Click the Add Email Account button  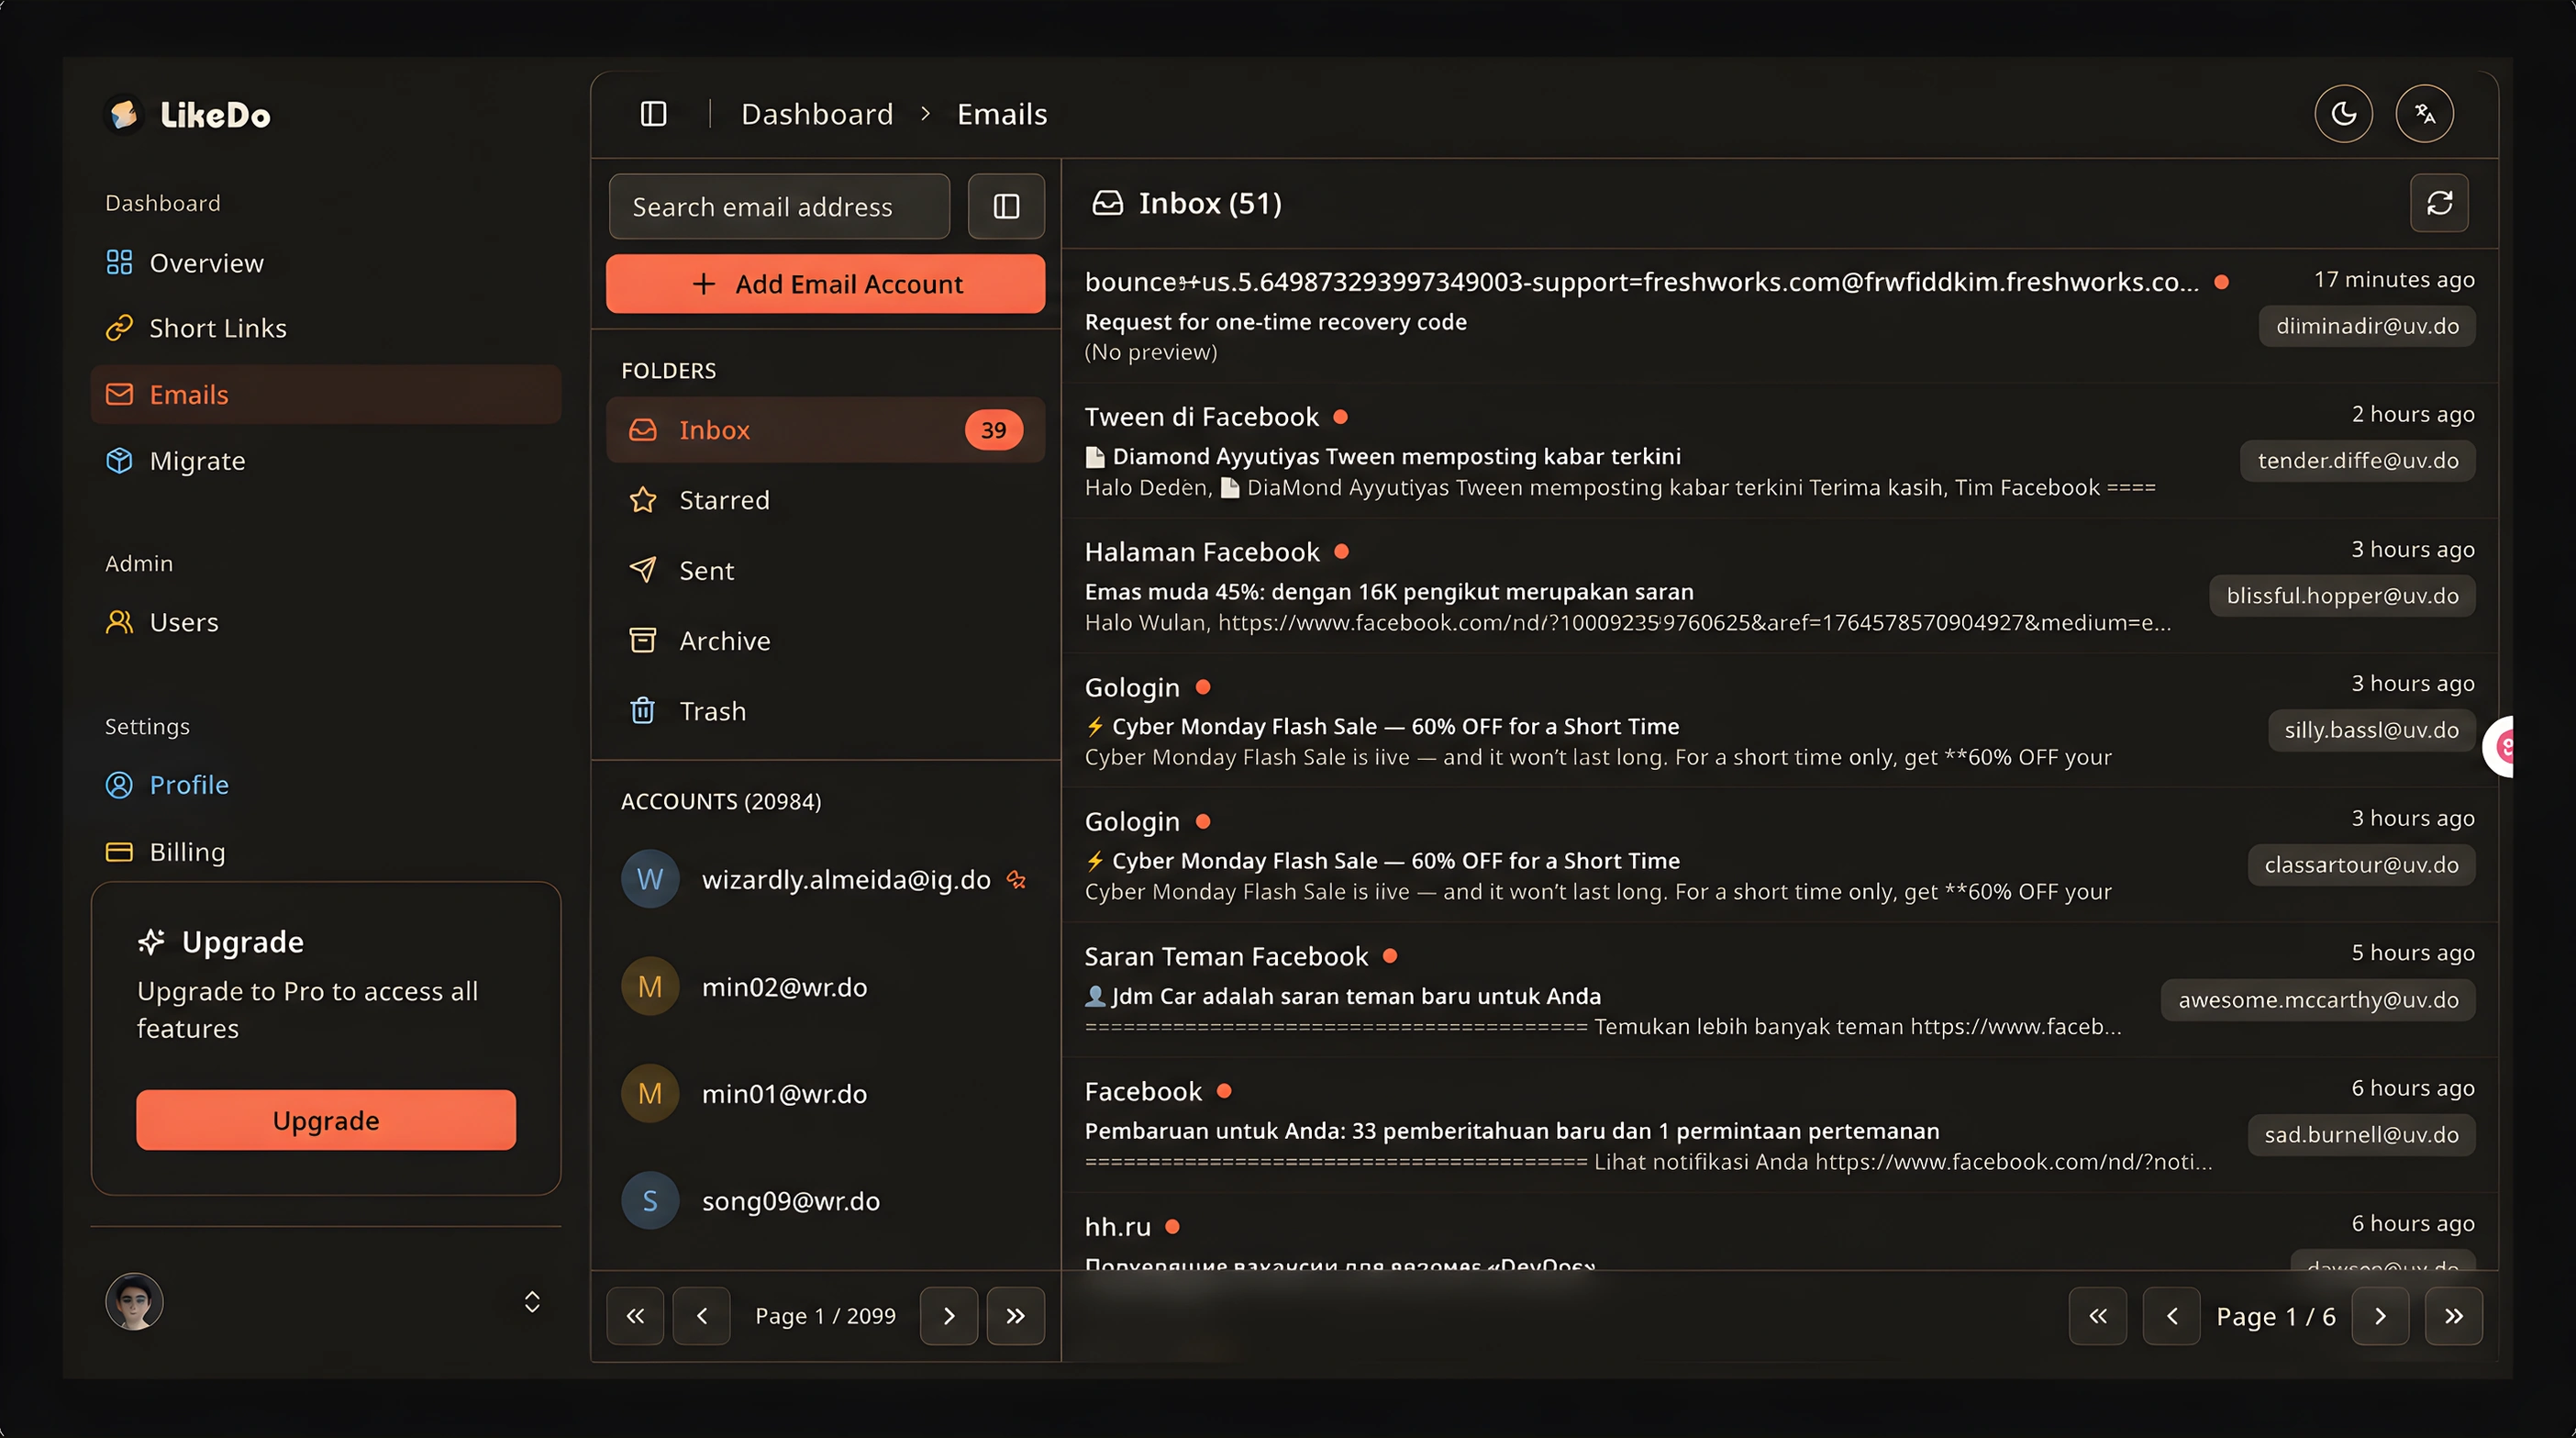[825, 284]
